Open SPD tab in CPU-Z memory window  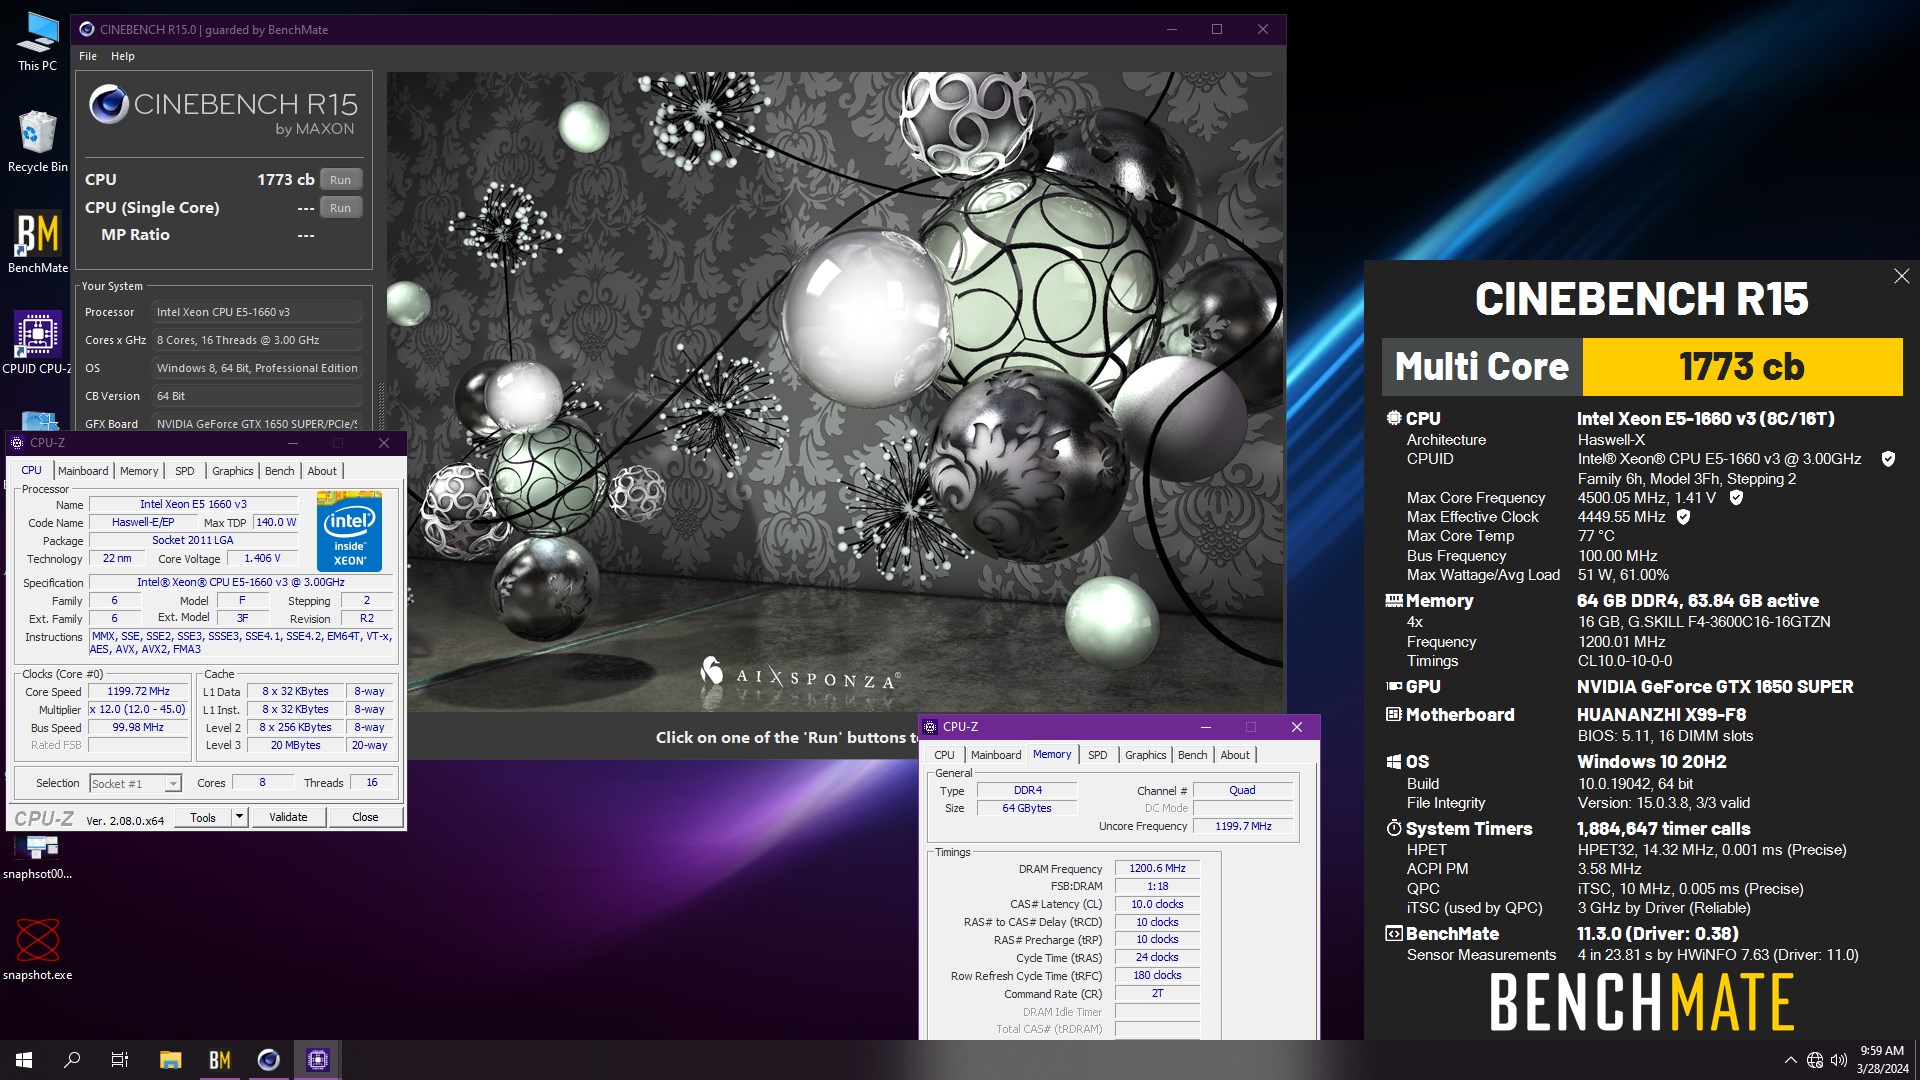pos(1097,755)
